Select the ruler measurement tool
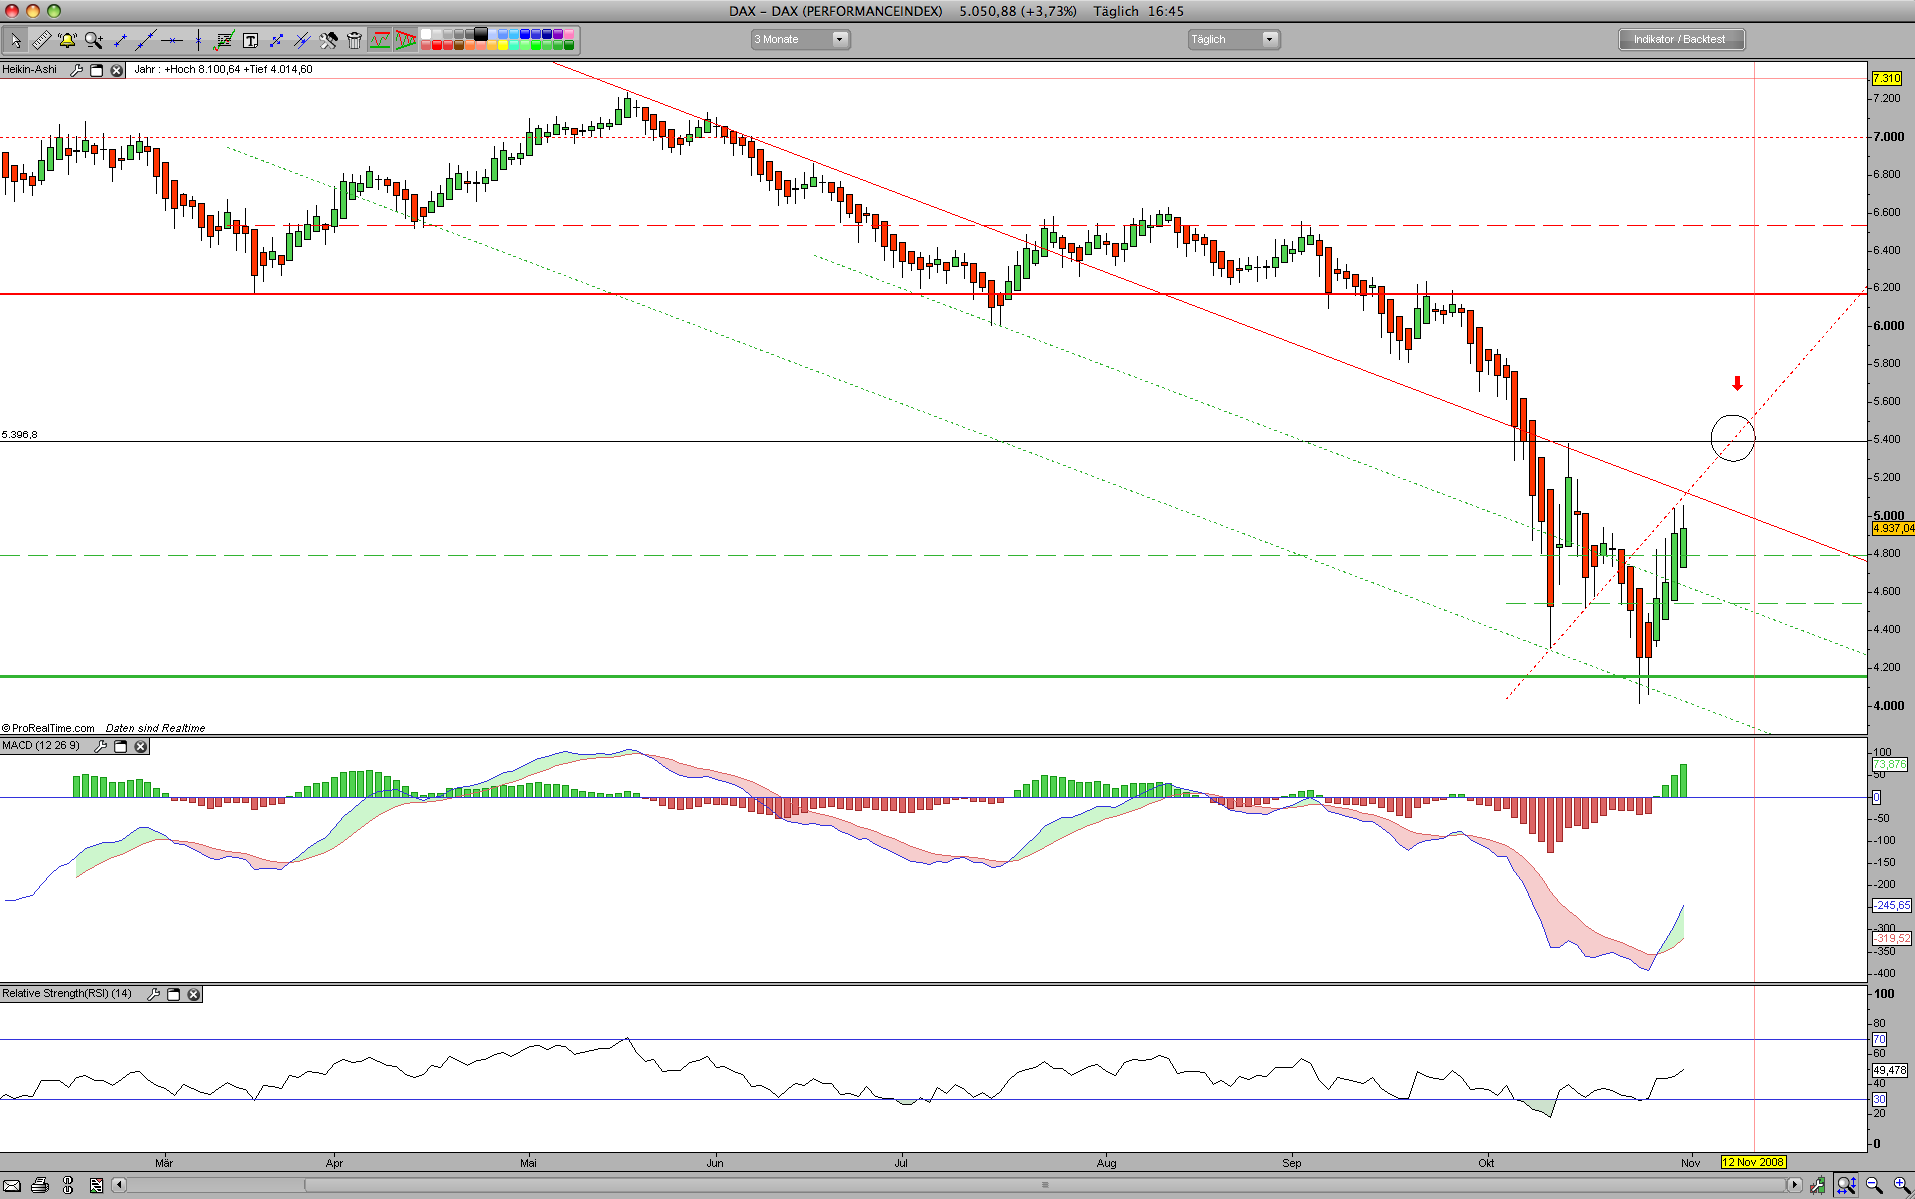The height and width of the screenshot is (1199, 1915). pyautogui.click(x=42, y=40)
